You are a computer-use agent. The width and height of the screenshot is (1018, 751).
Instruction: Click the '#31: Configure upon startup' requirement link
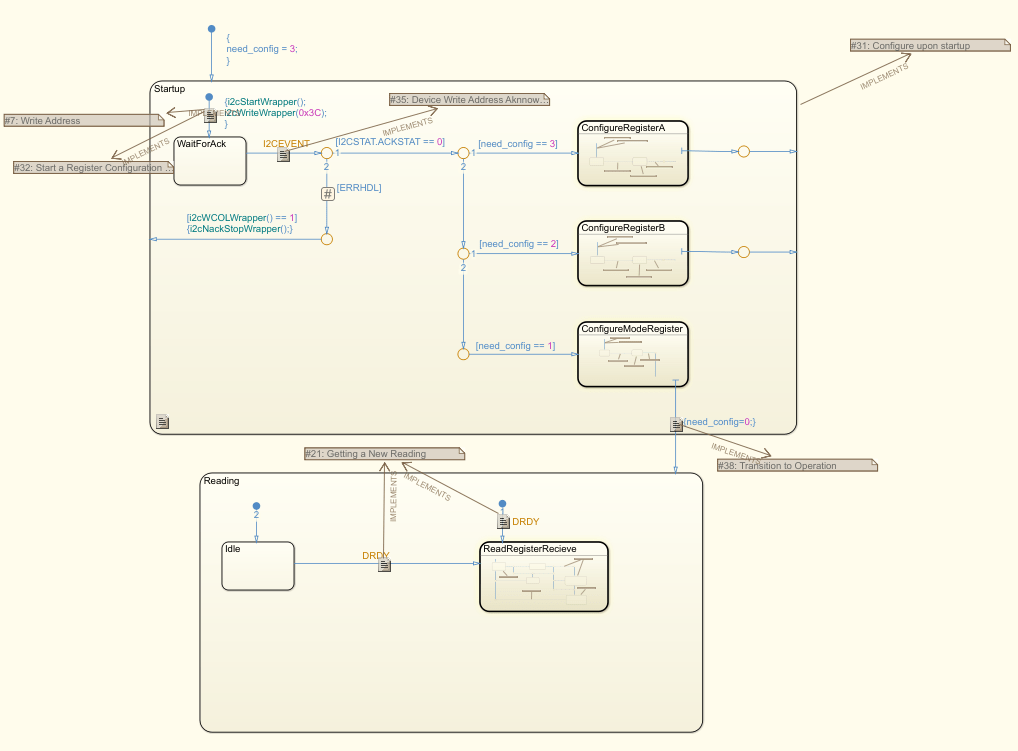(x=928, y=44)
